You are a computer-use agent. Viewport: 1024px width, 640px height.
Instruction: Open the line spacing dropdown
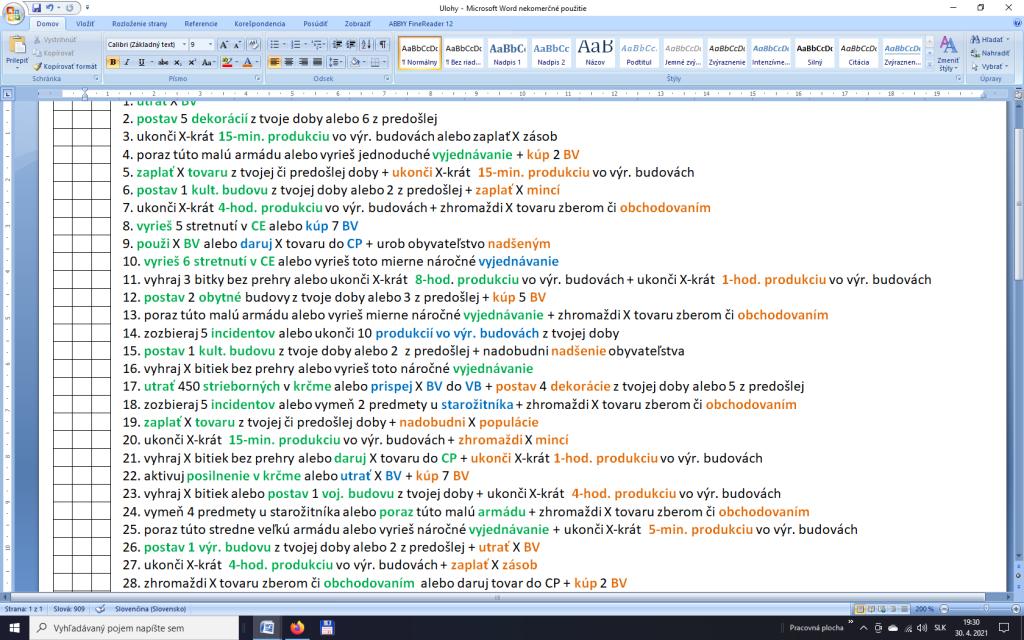(336, 62)
